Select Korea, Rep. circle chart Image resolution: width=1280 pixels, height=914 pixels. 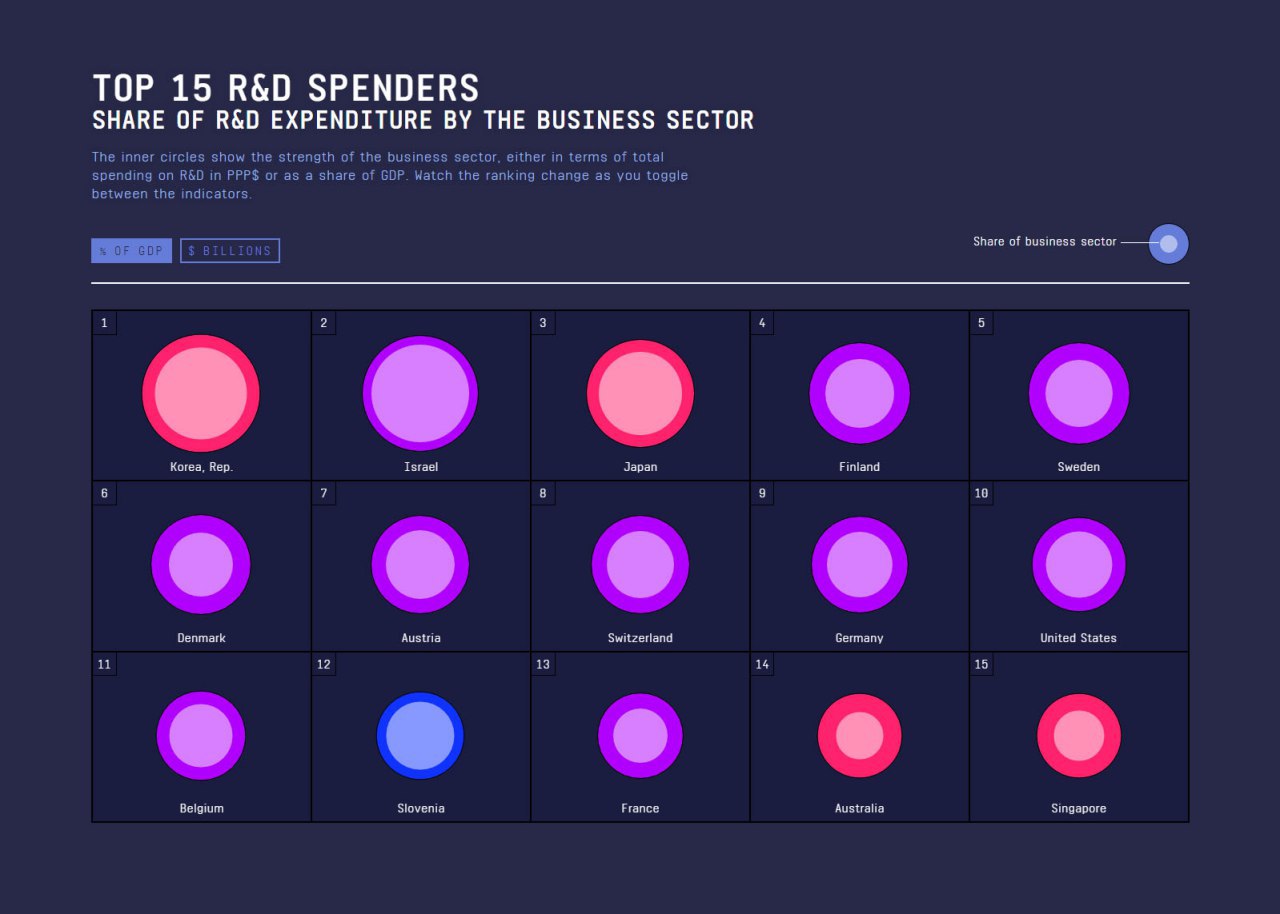click(x=201, y=393)
